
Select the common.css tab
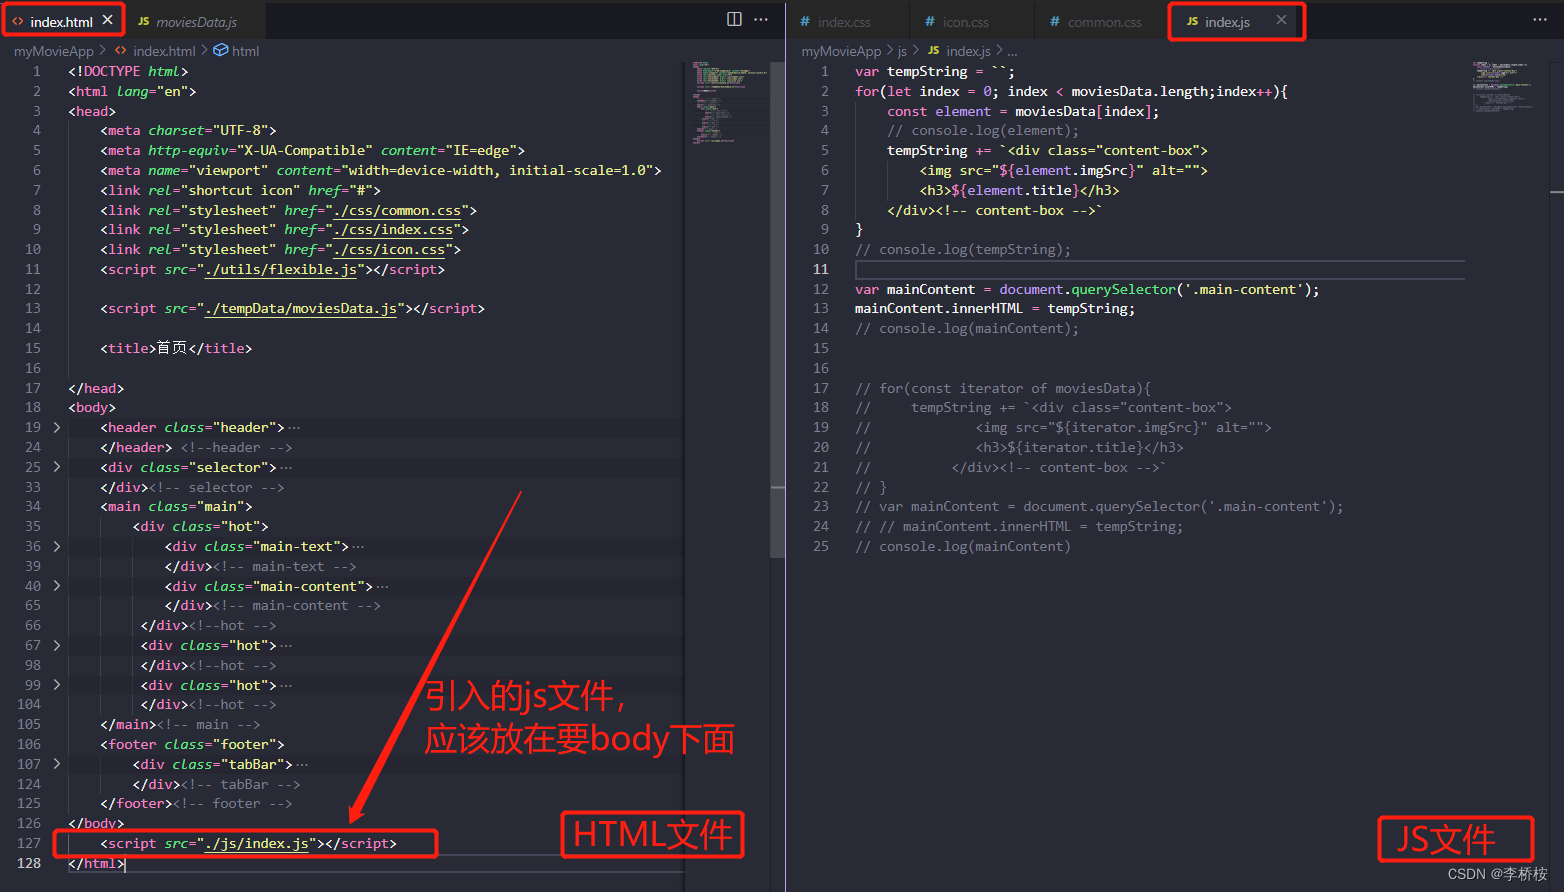(x=1104, y=21)
